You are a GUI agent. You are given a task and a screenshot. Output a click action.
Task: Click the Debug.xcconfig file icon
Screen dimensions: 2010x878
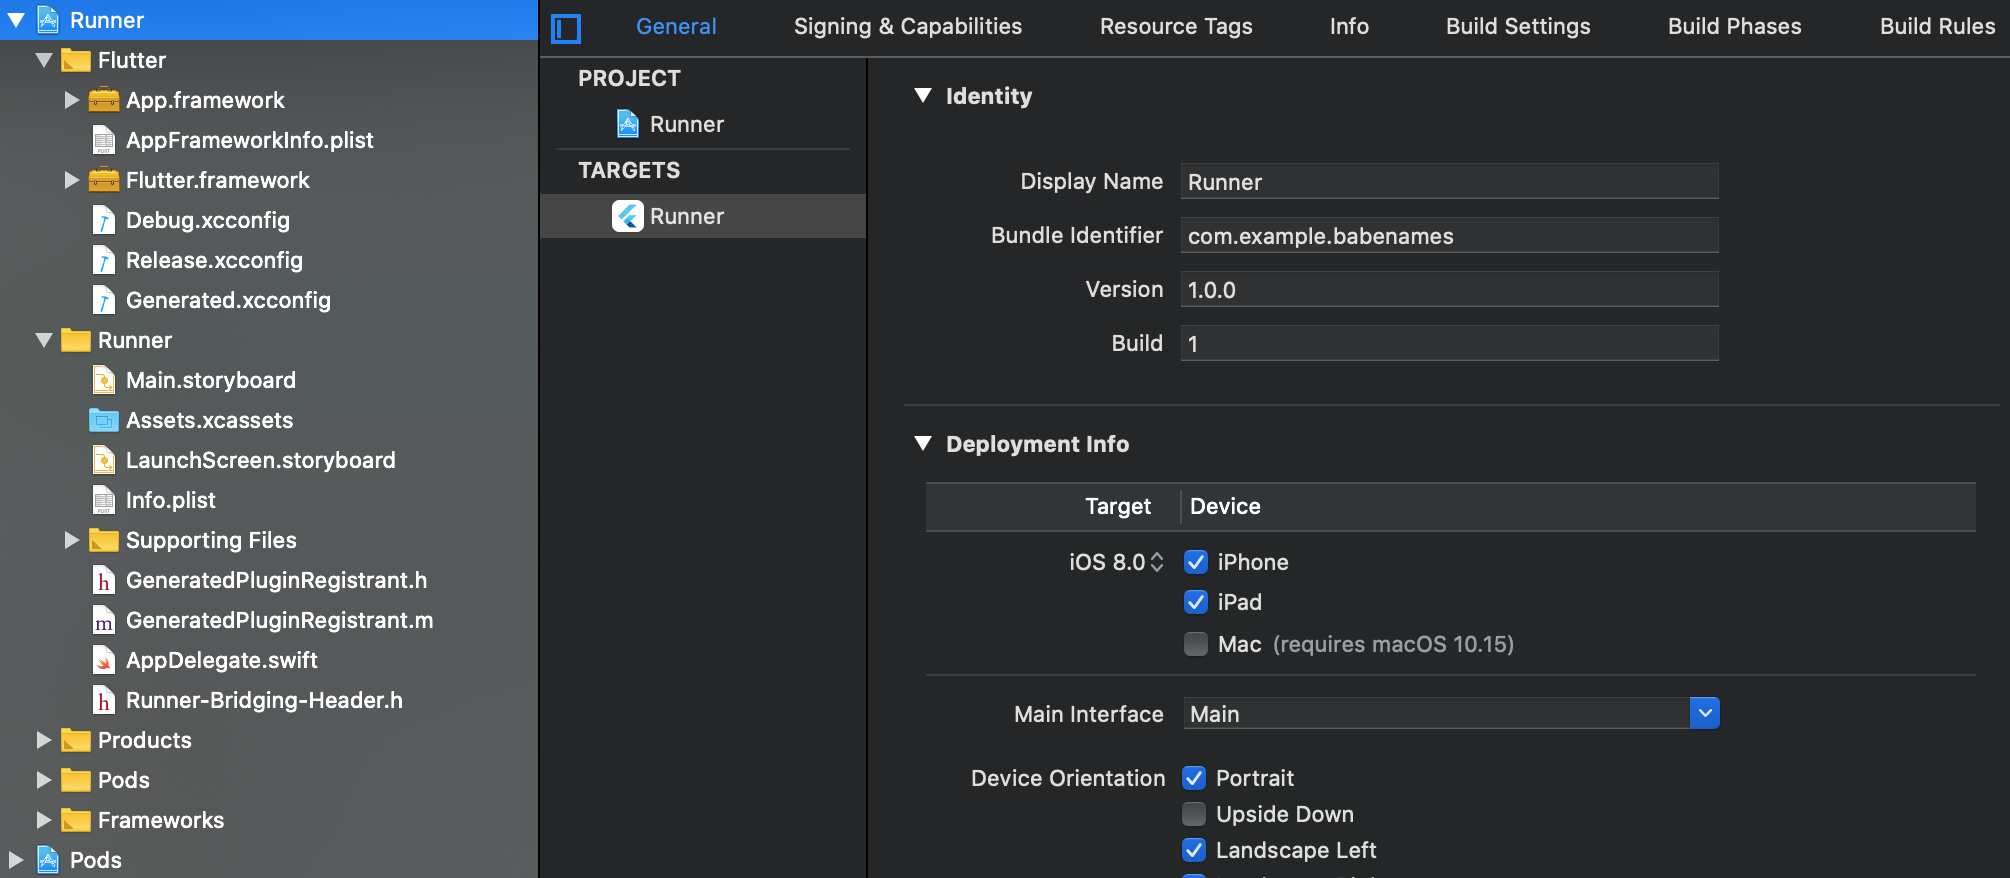point(104,220)
